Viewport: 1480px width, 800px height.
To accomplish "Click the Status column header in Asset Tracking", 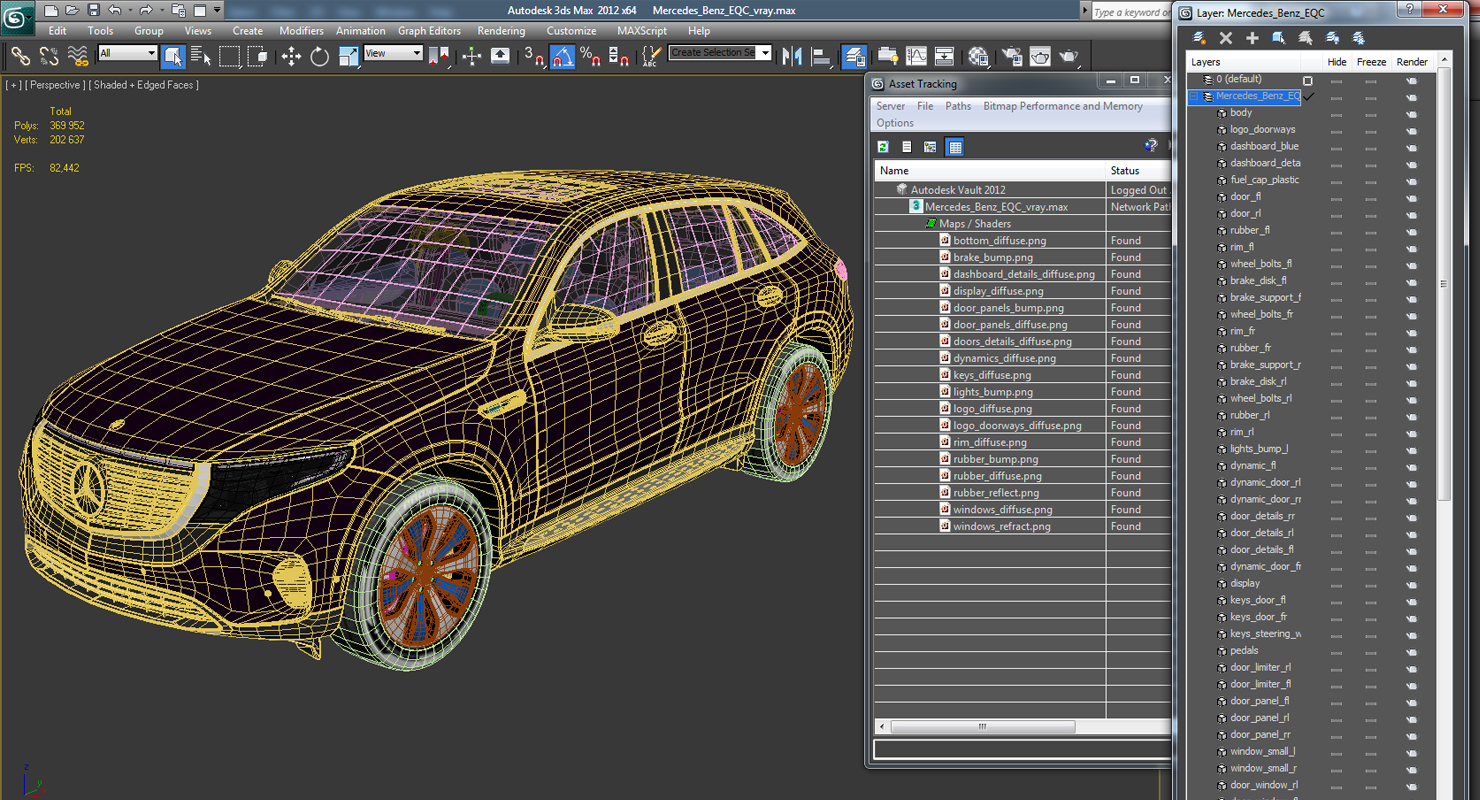I will click(1139, 171).
